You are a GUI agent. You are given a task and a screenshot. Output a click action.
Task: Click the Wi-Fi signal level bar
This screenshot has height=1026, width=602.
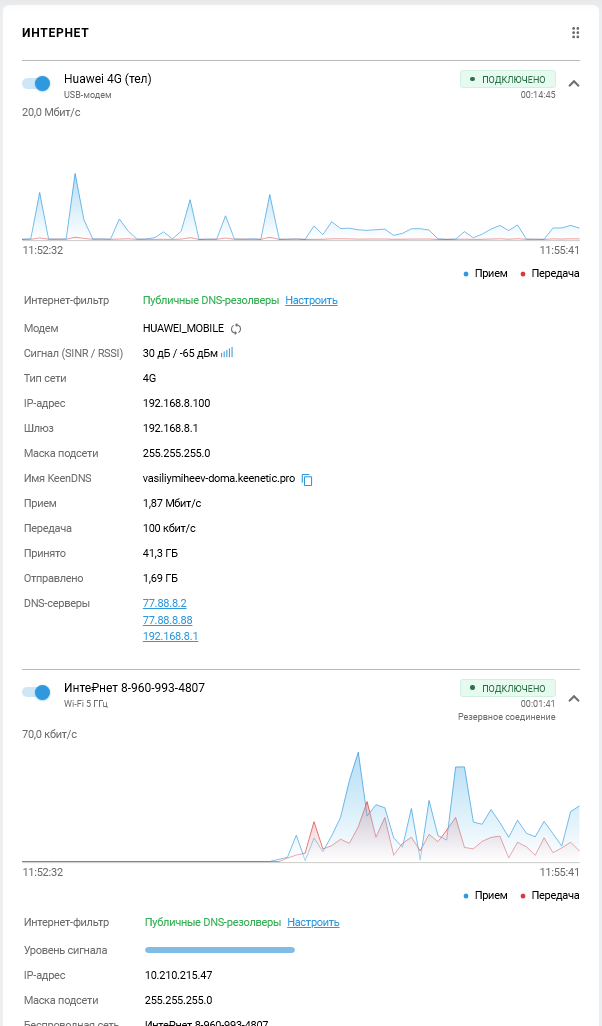pos(220,950)
